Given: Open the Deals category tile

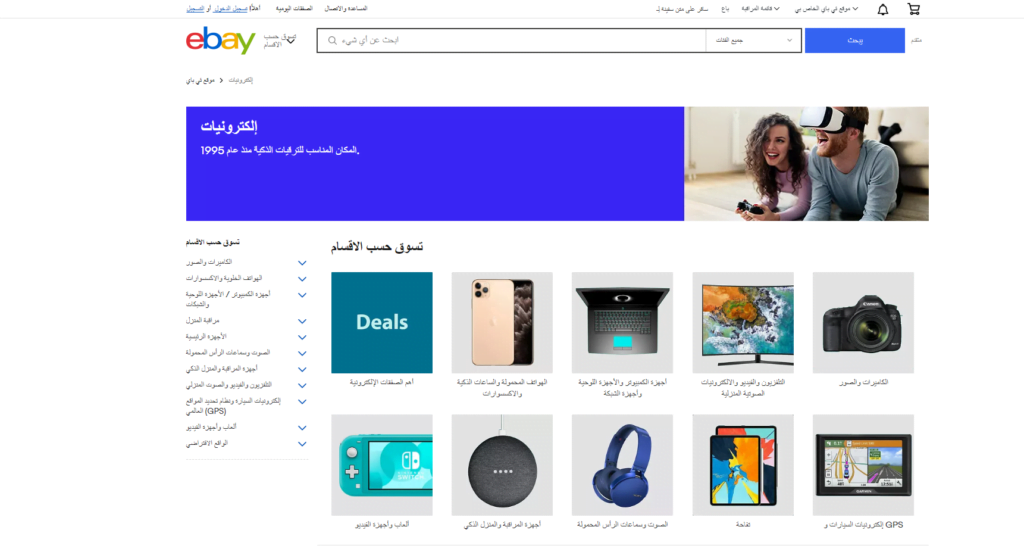Looking at the screenshot, I should tap(381, 323).
